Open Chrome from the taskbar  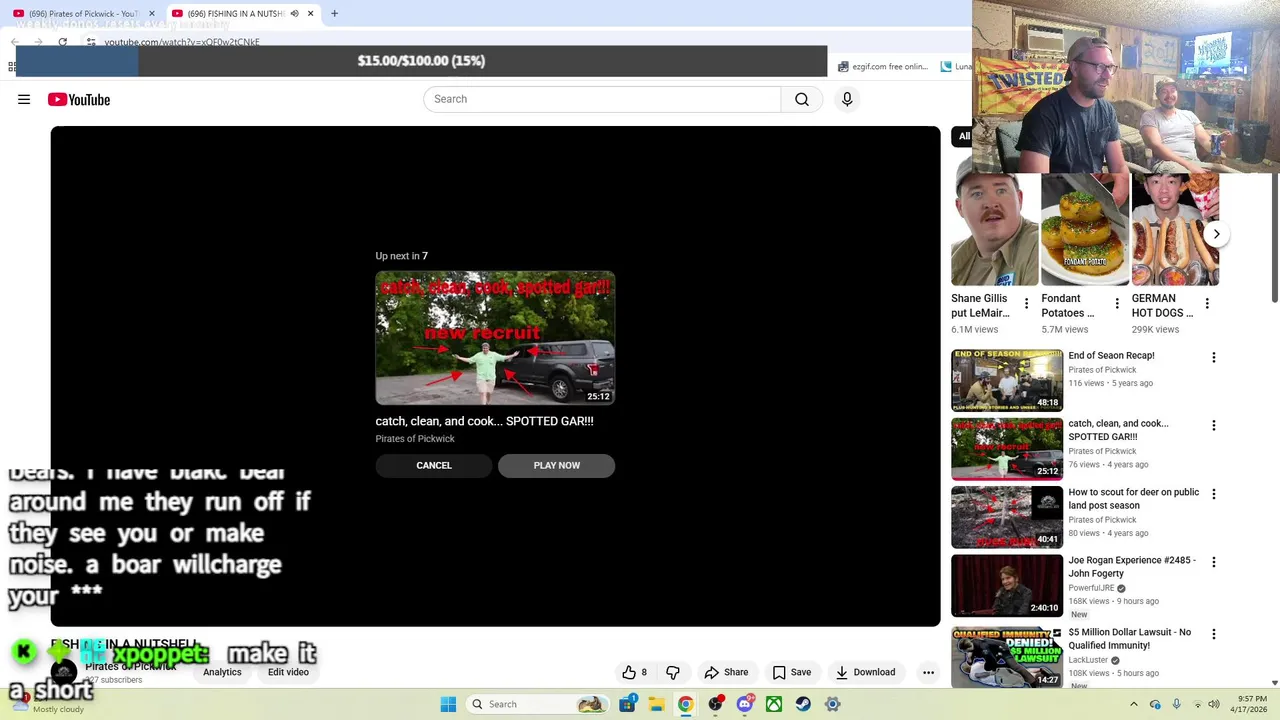tap(685, 704)
